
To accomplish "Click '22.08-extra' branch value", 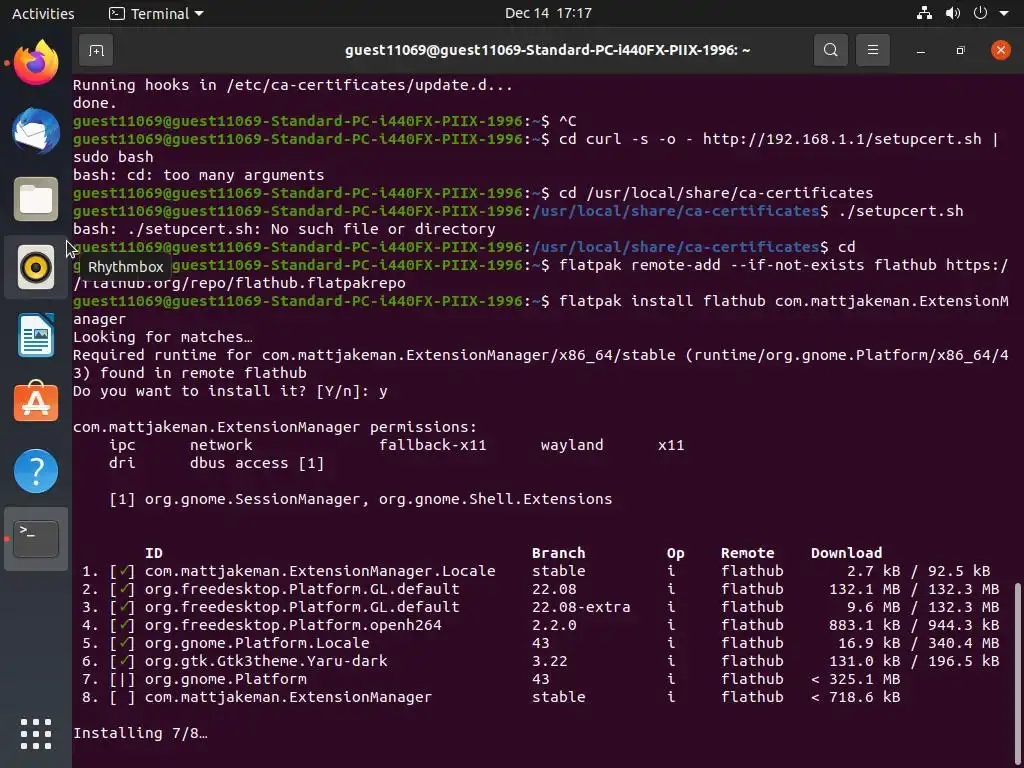I will [581, 607].
